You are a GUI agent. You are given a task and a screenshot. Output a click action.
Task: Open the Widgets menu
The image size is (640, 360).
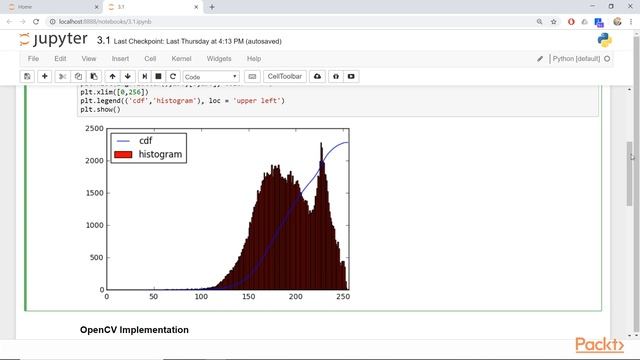(x=219, y=59)
